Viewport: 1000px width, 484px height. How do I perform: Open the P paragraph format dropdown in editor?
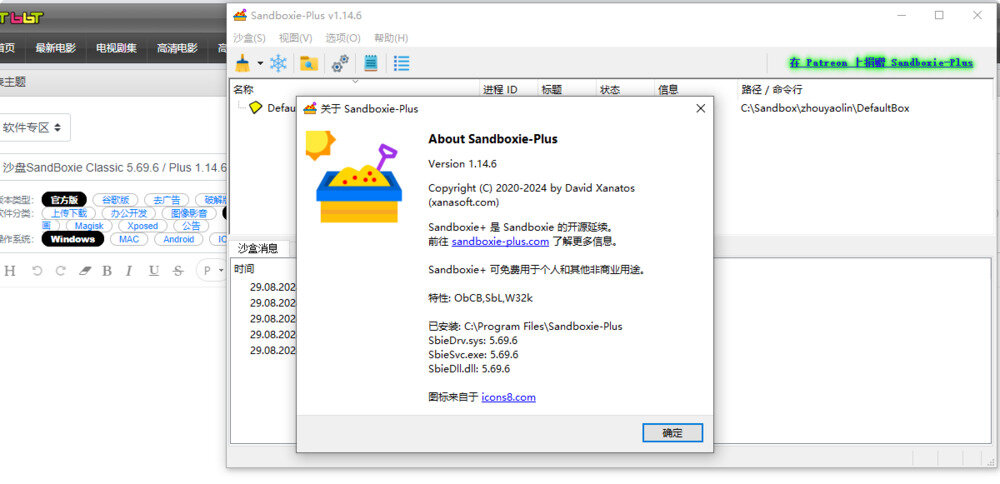point(212,270)
